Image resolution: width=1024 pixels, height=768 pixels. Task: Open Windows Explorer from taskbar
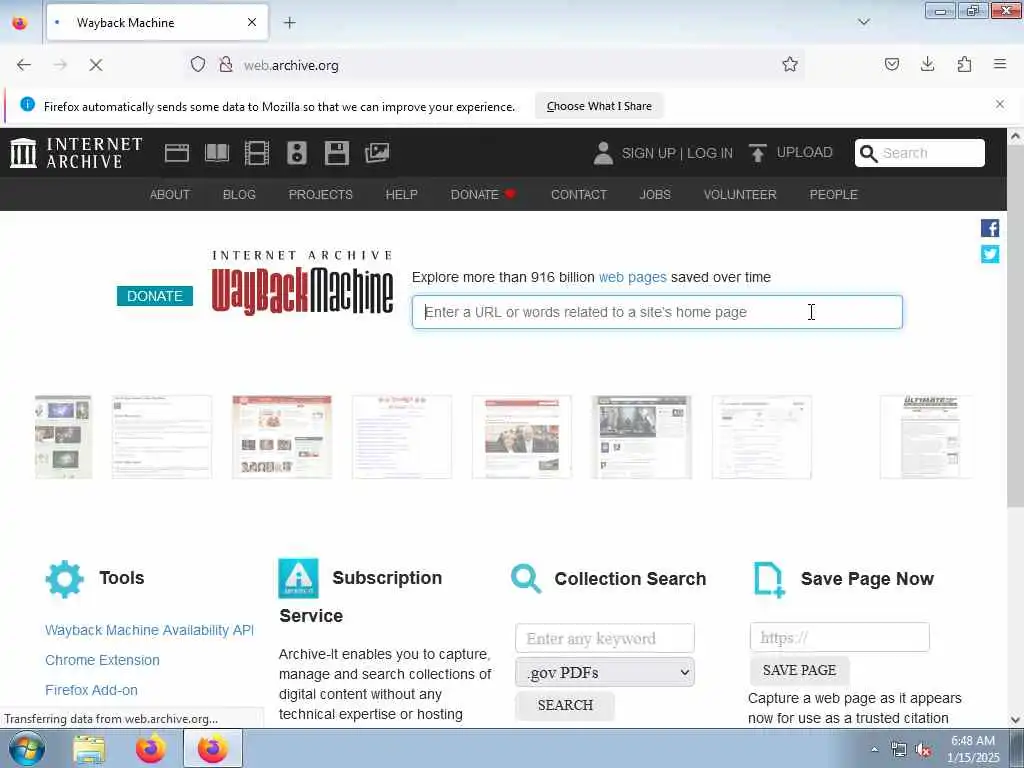click(x=89, y=749)
